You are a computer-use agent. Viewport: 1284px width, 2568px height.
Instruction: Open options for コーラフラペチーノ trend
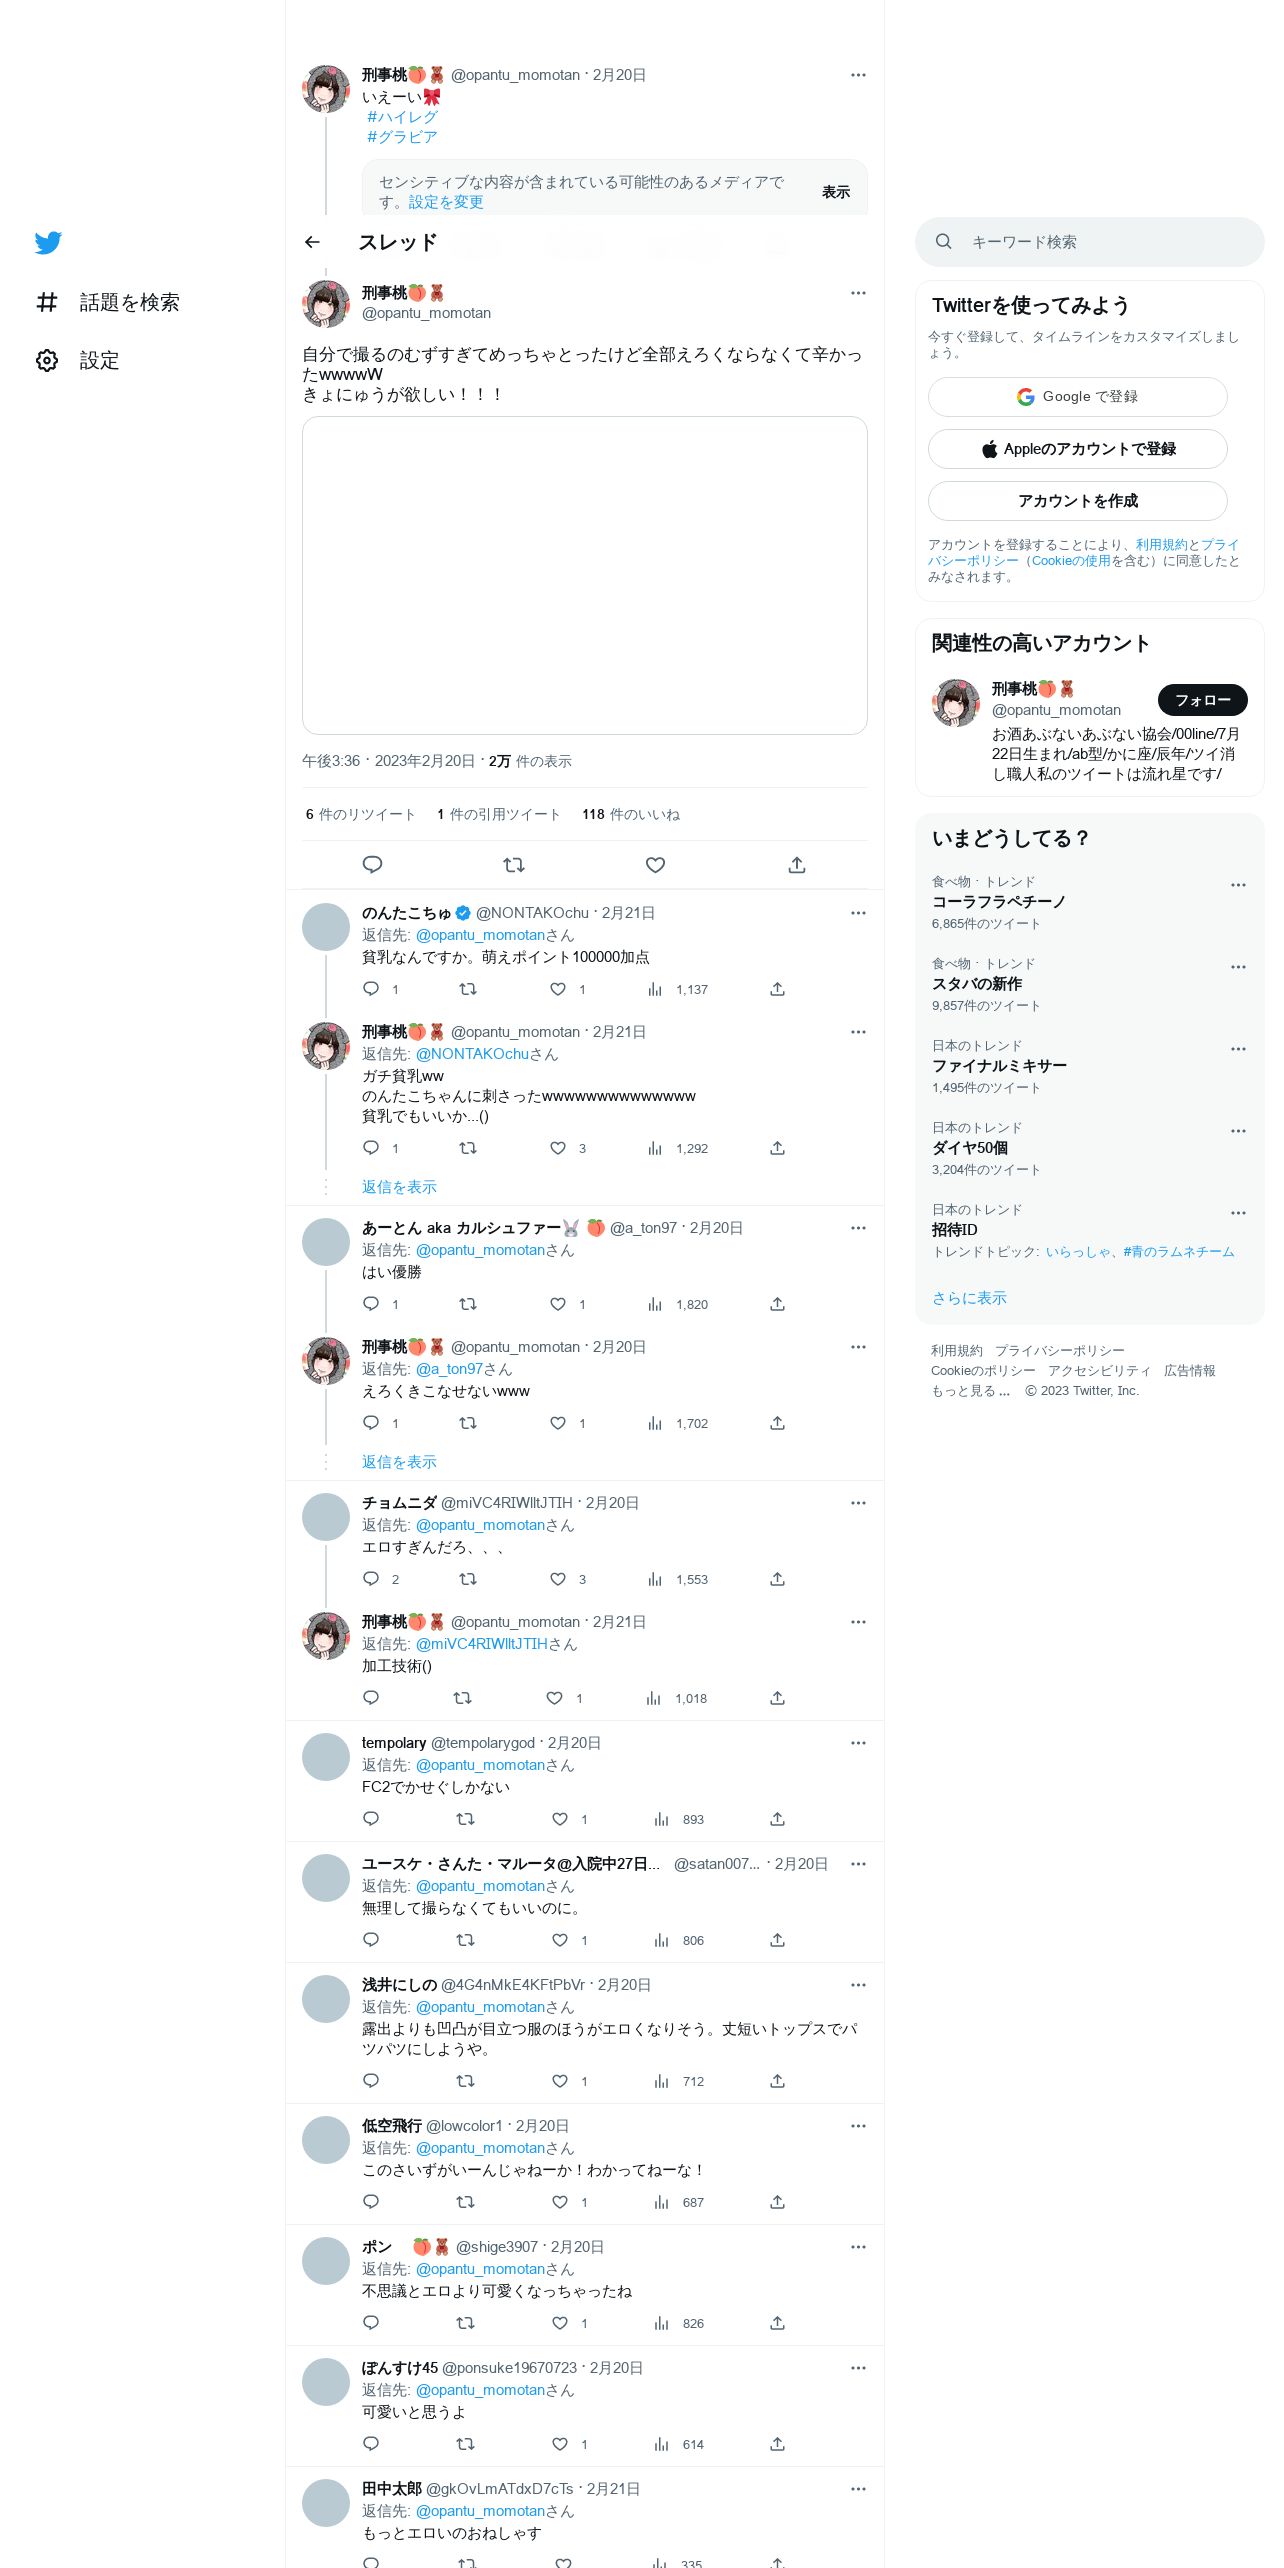point(1238,885)
